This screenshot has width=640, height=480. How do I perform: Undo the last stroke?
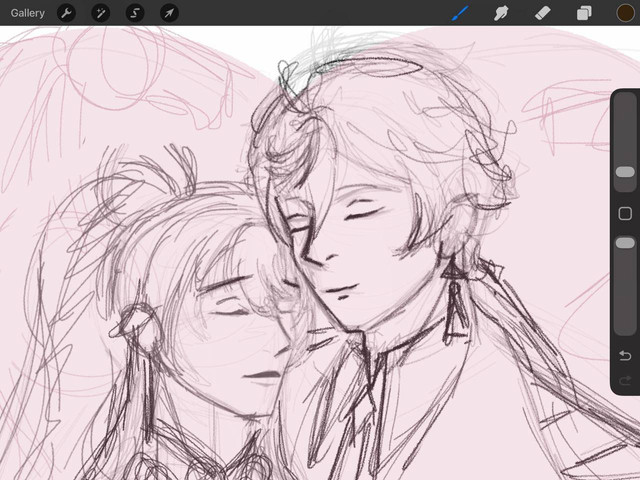(625, 356)
